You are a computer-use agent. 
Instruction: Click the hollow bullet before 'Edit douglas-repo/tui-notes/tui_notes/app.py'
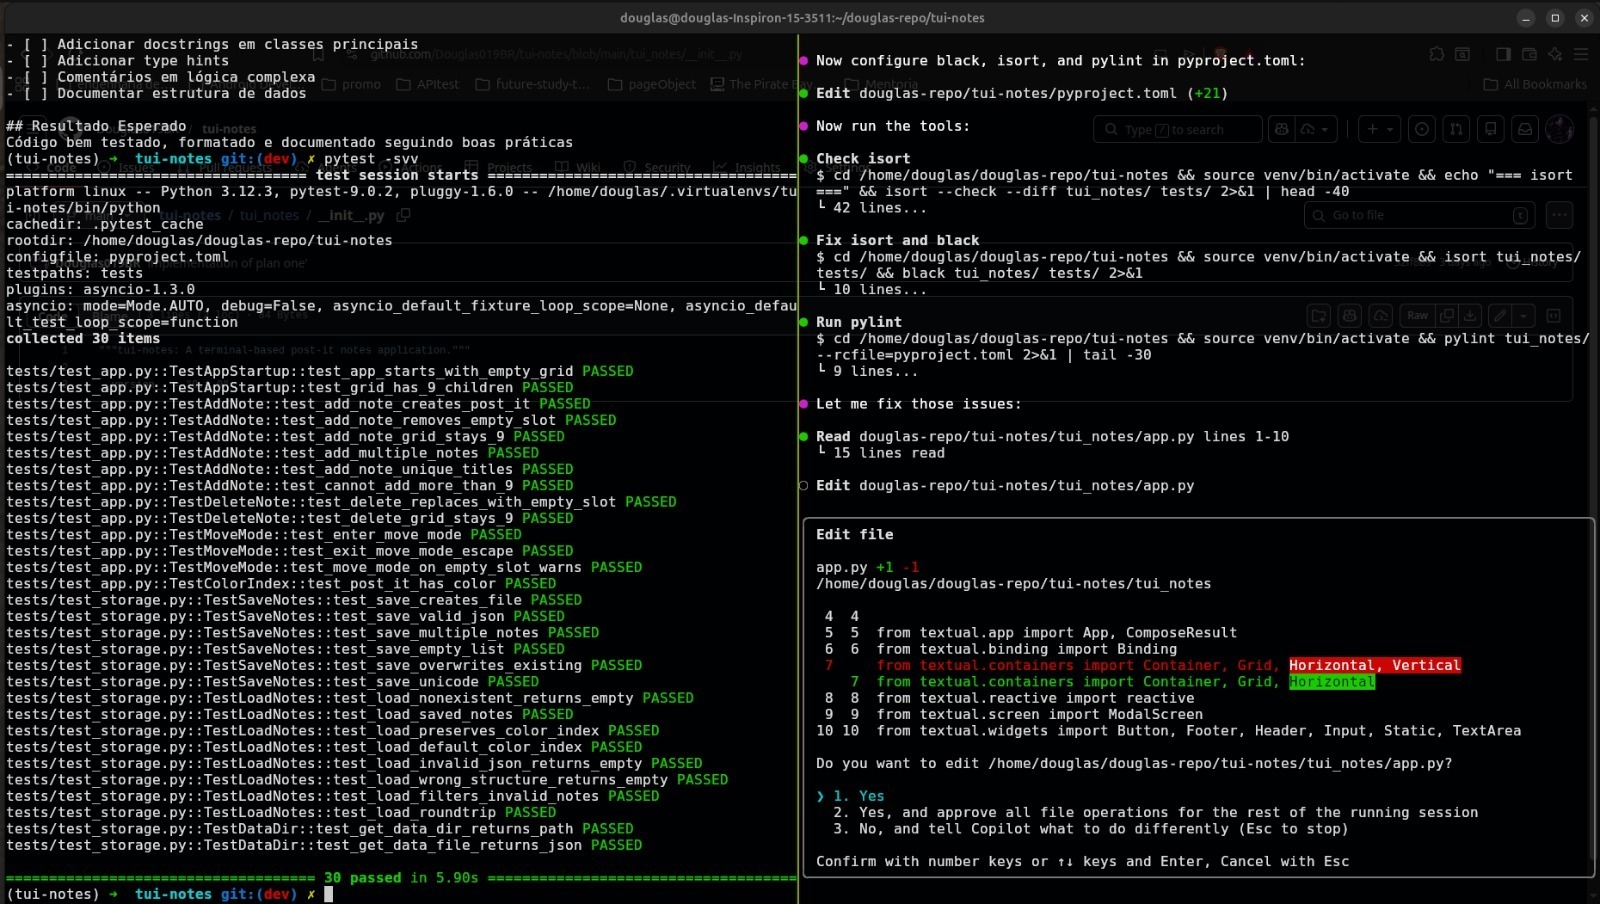coord(804,486)
